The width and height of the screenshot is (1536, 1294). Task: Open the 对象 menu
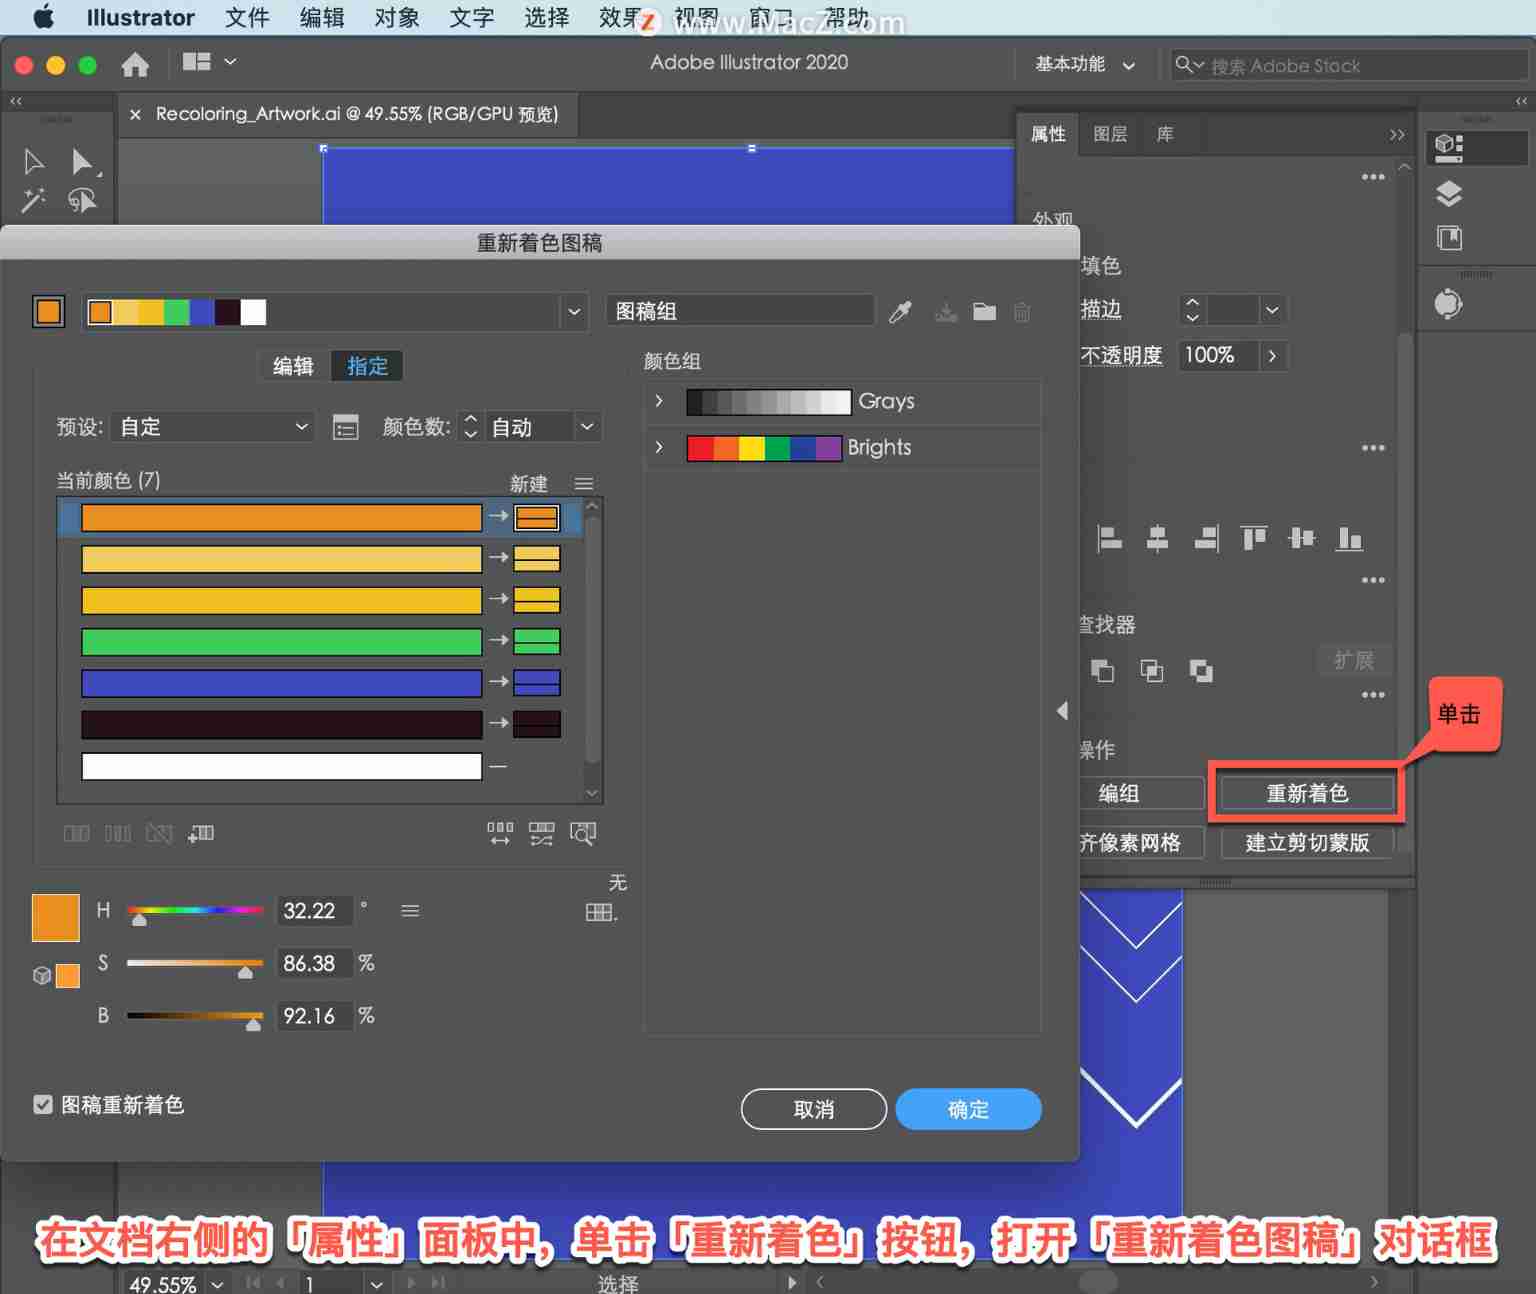pos(397,18)
